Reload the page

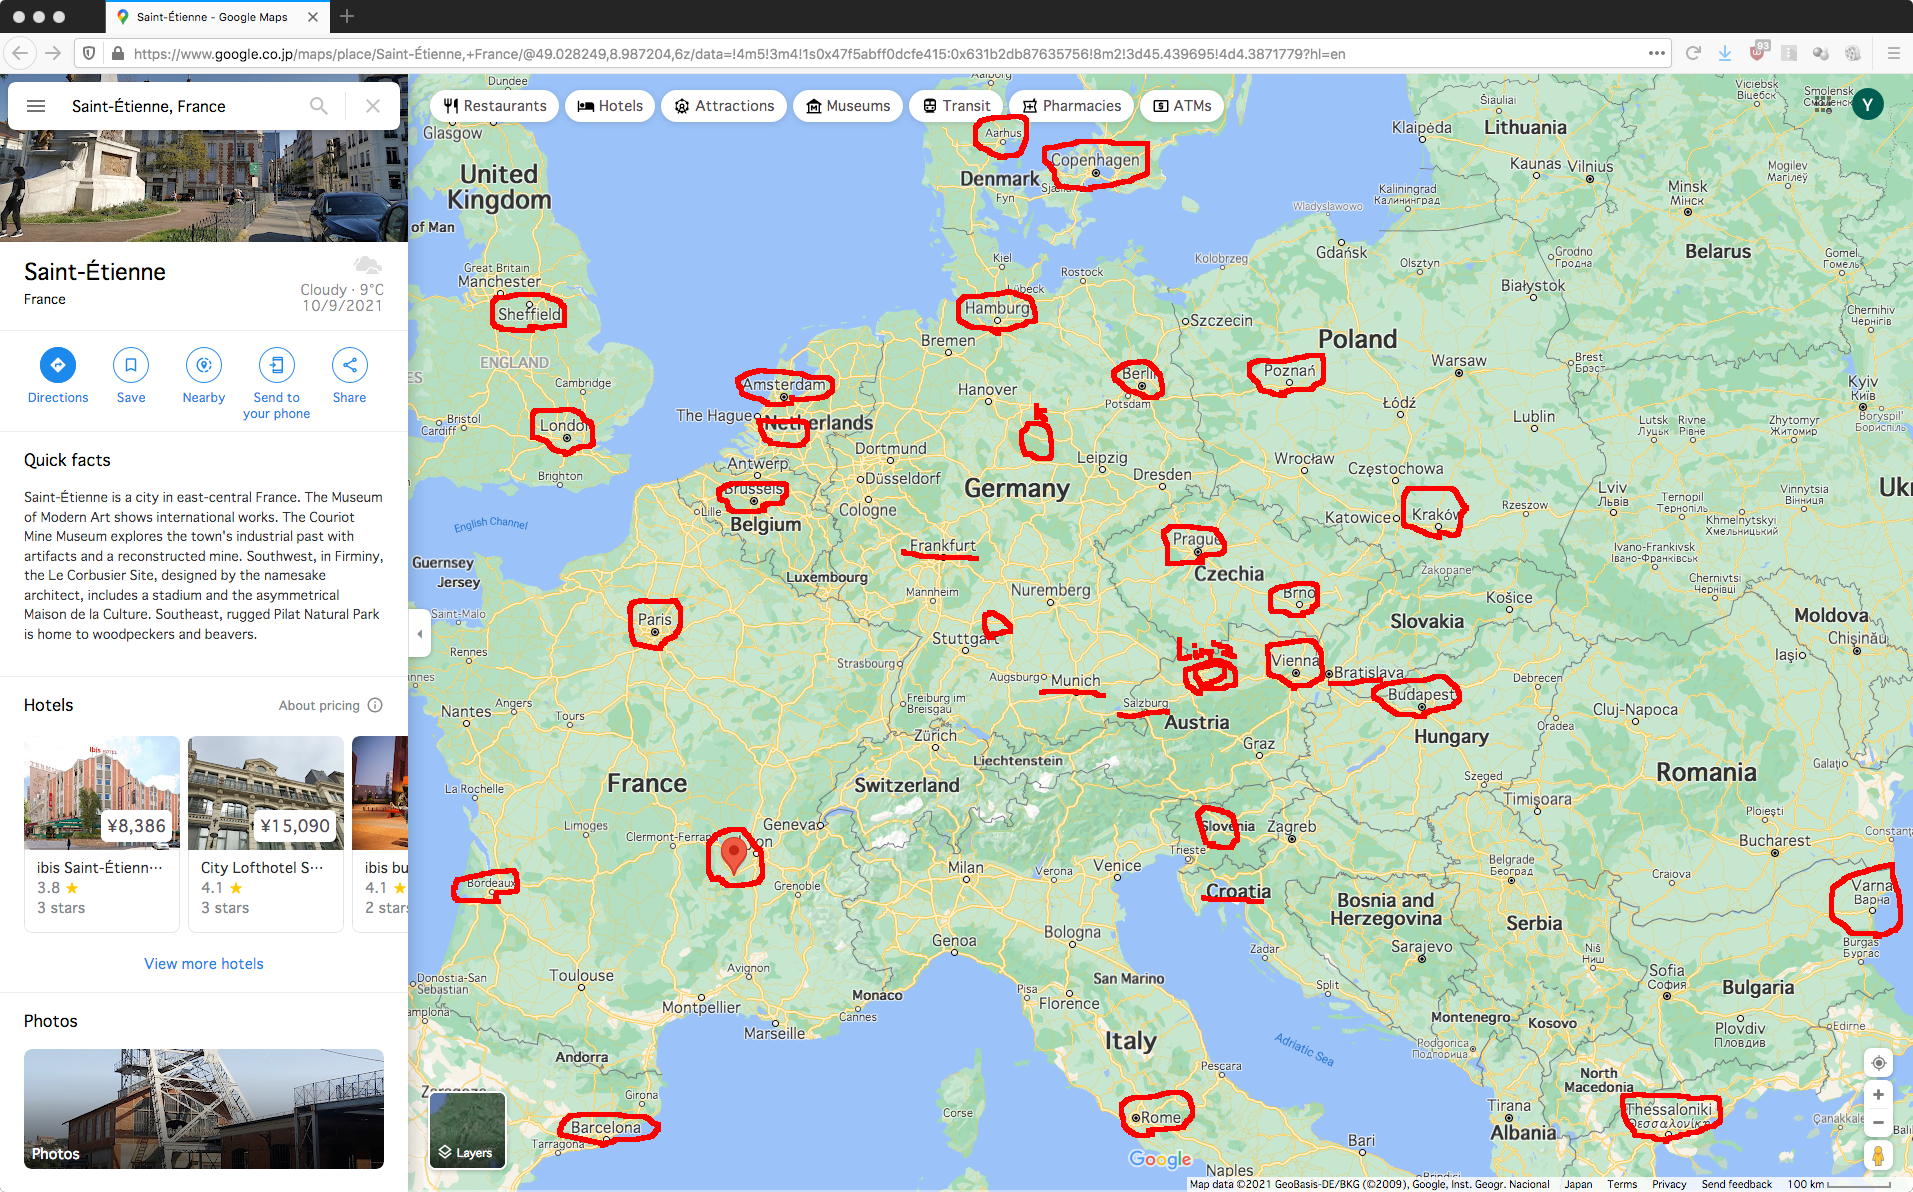point(1693,53)
